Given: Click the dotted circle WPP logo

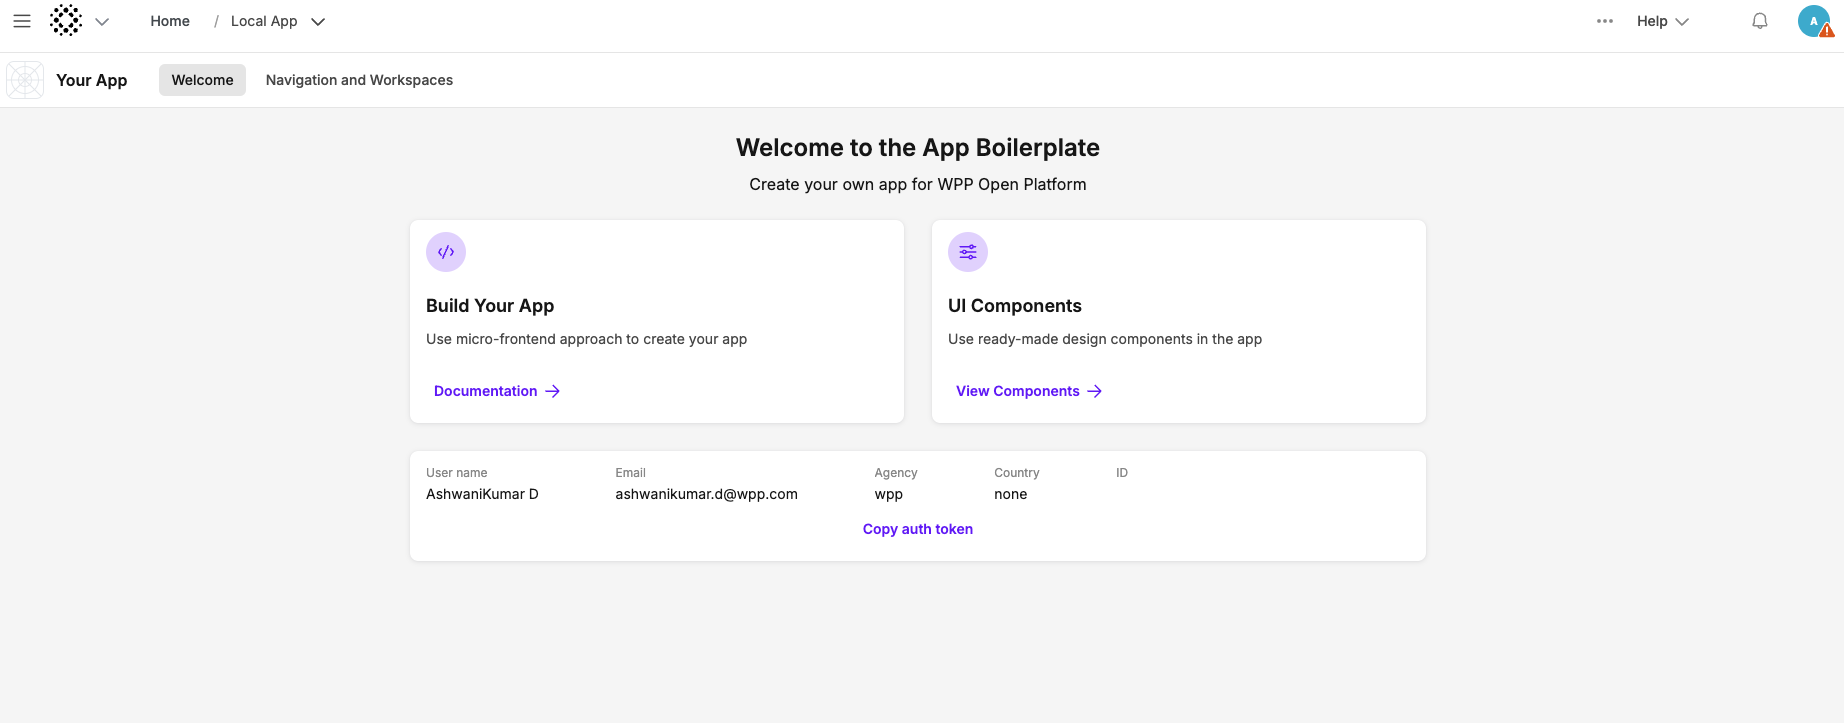Looking at the screenshot, I should click(x=66, y=20).
